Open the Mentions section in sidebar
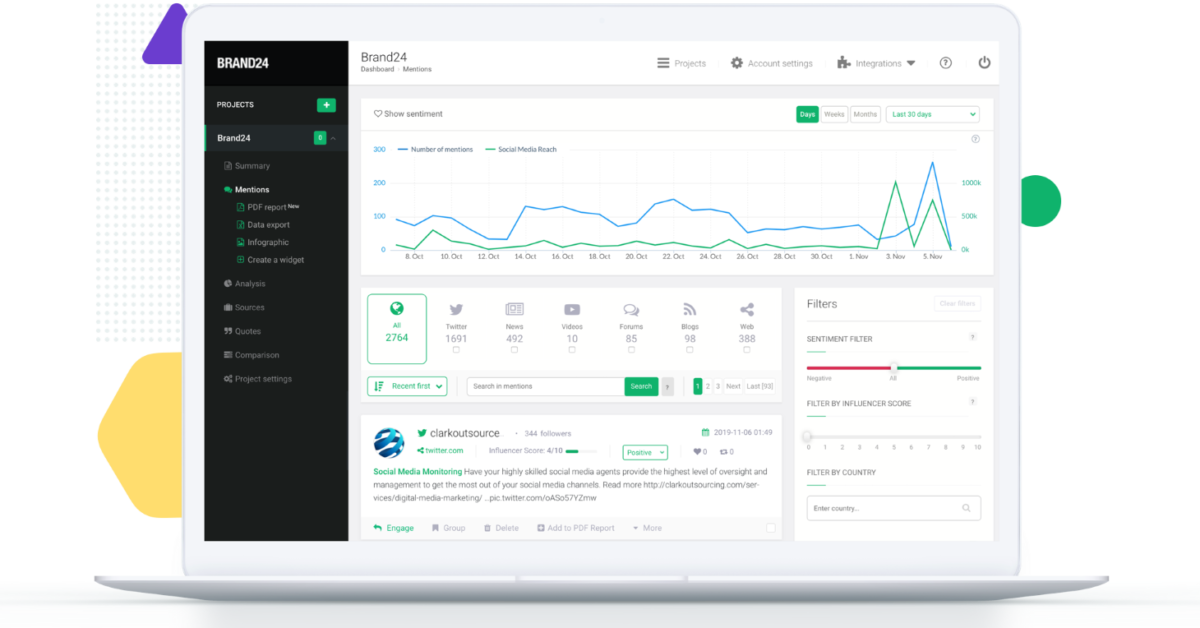 (x=248, y=189)
